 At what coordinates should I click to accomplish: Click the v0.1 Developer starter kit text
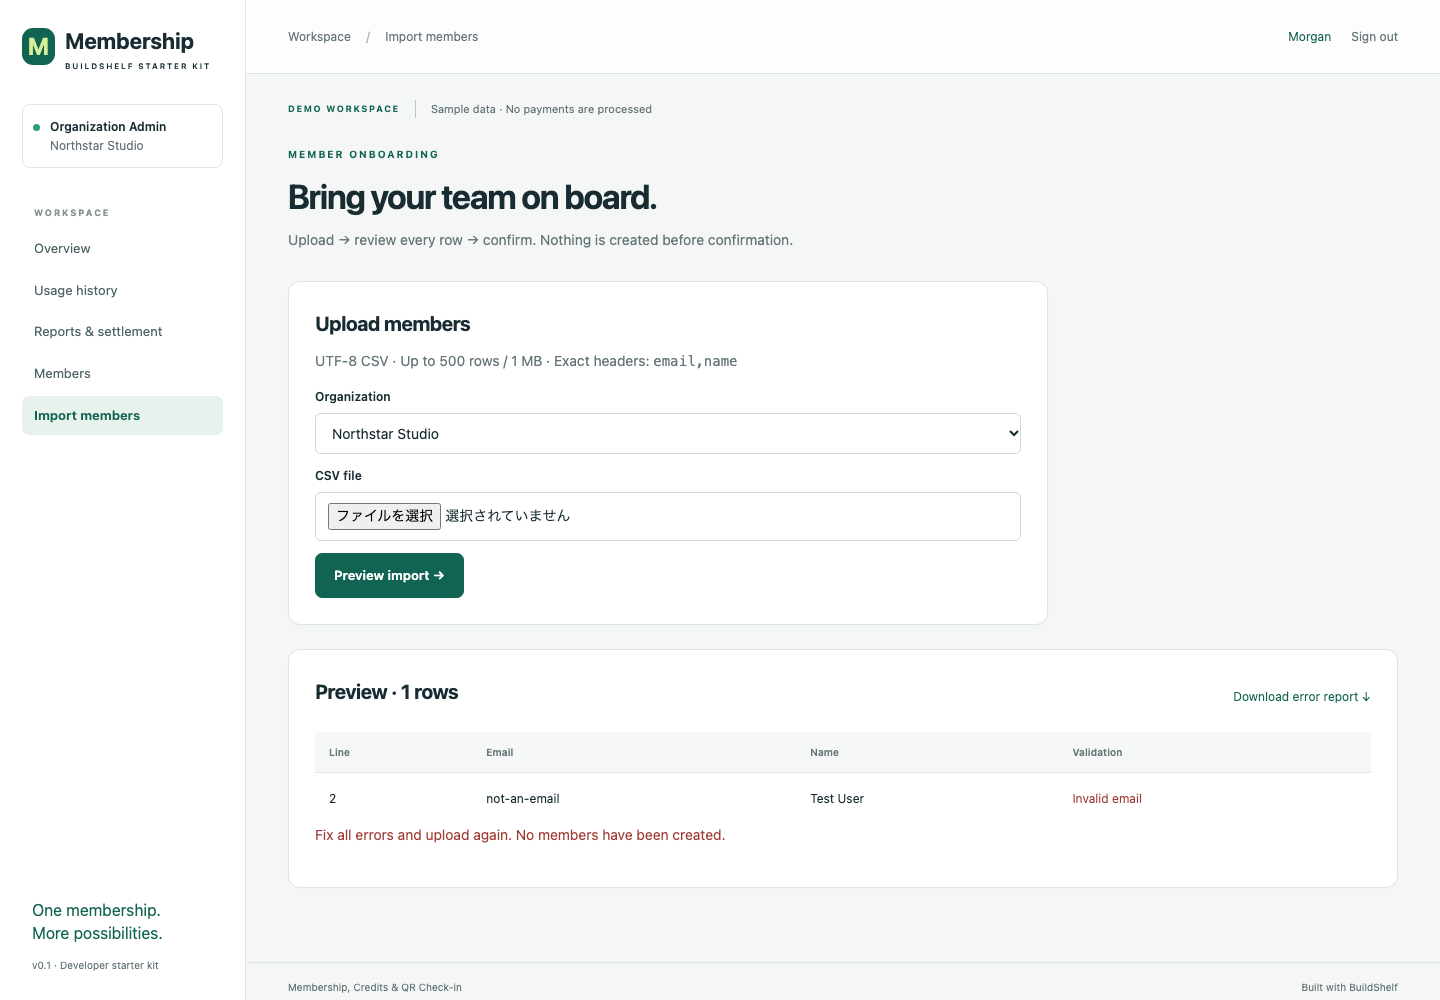95,966
